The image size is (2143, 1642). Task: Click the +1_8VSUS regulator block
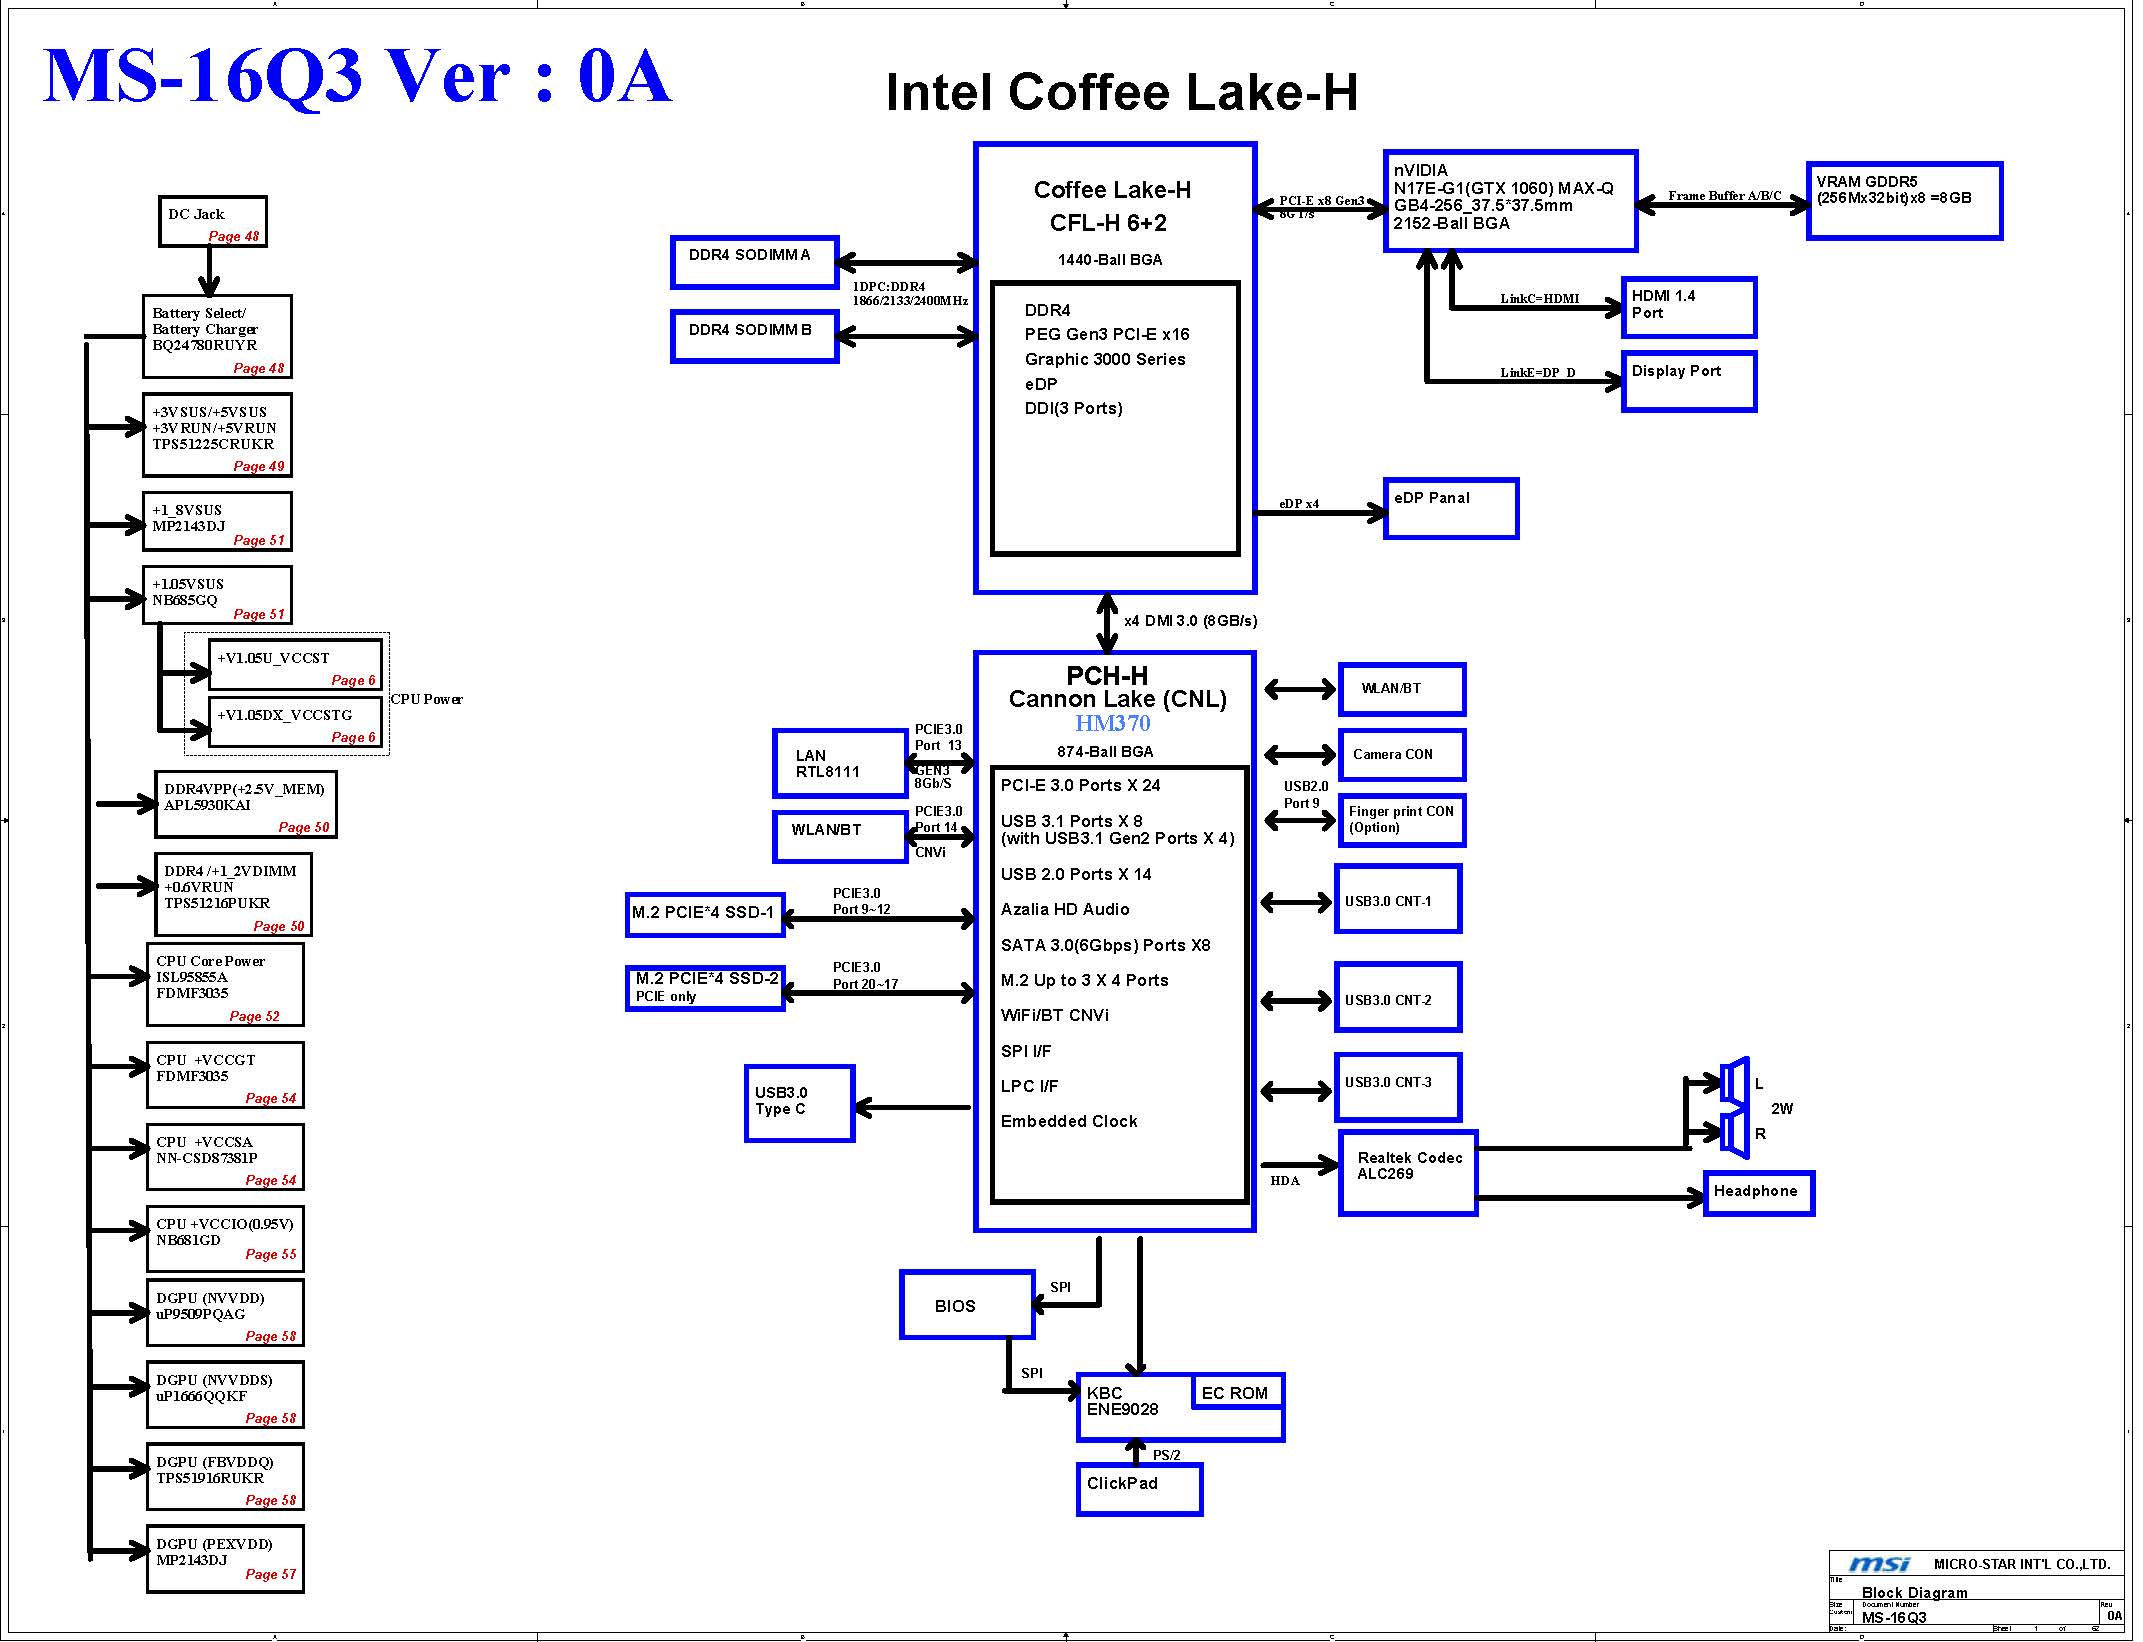point(218,521)
